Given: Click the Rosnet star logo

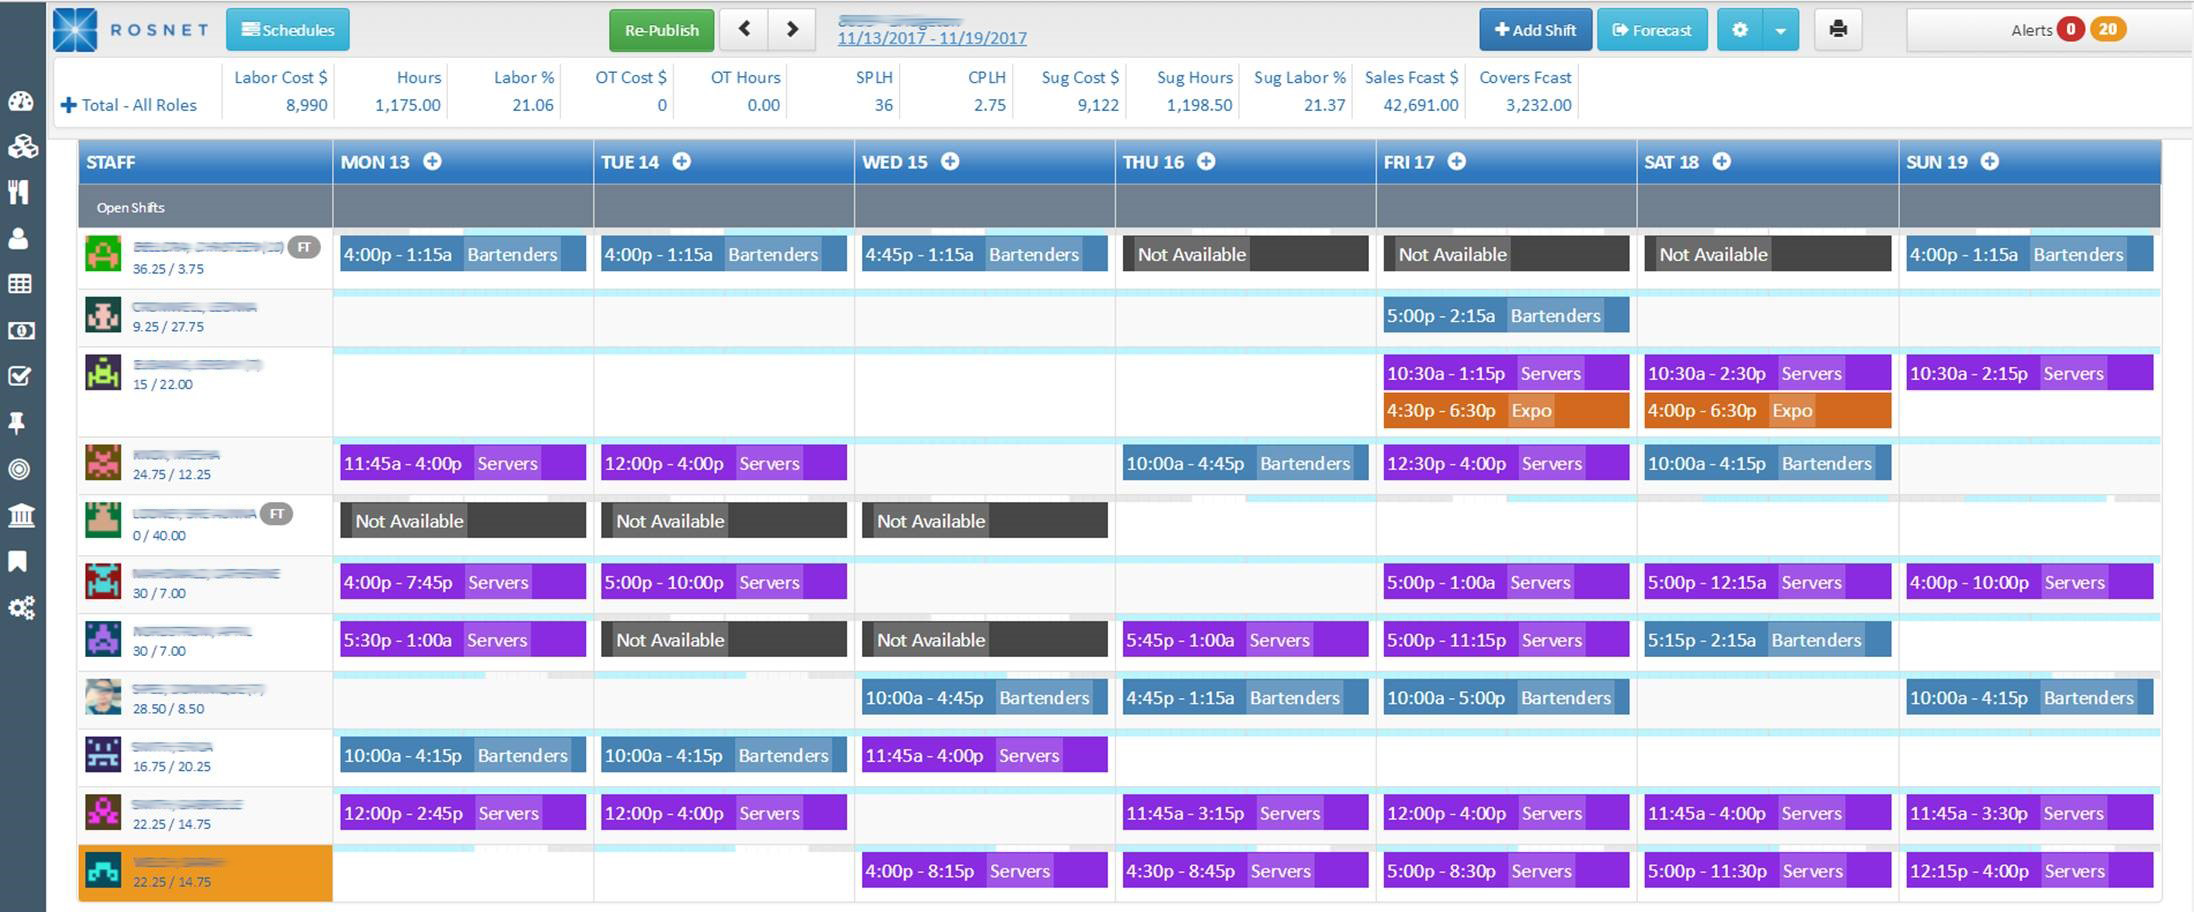Looking at the screenshot, I should (x=75, y=30).
